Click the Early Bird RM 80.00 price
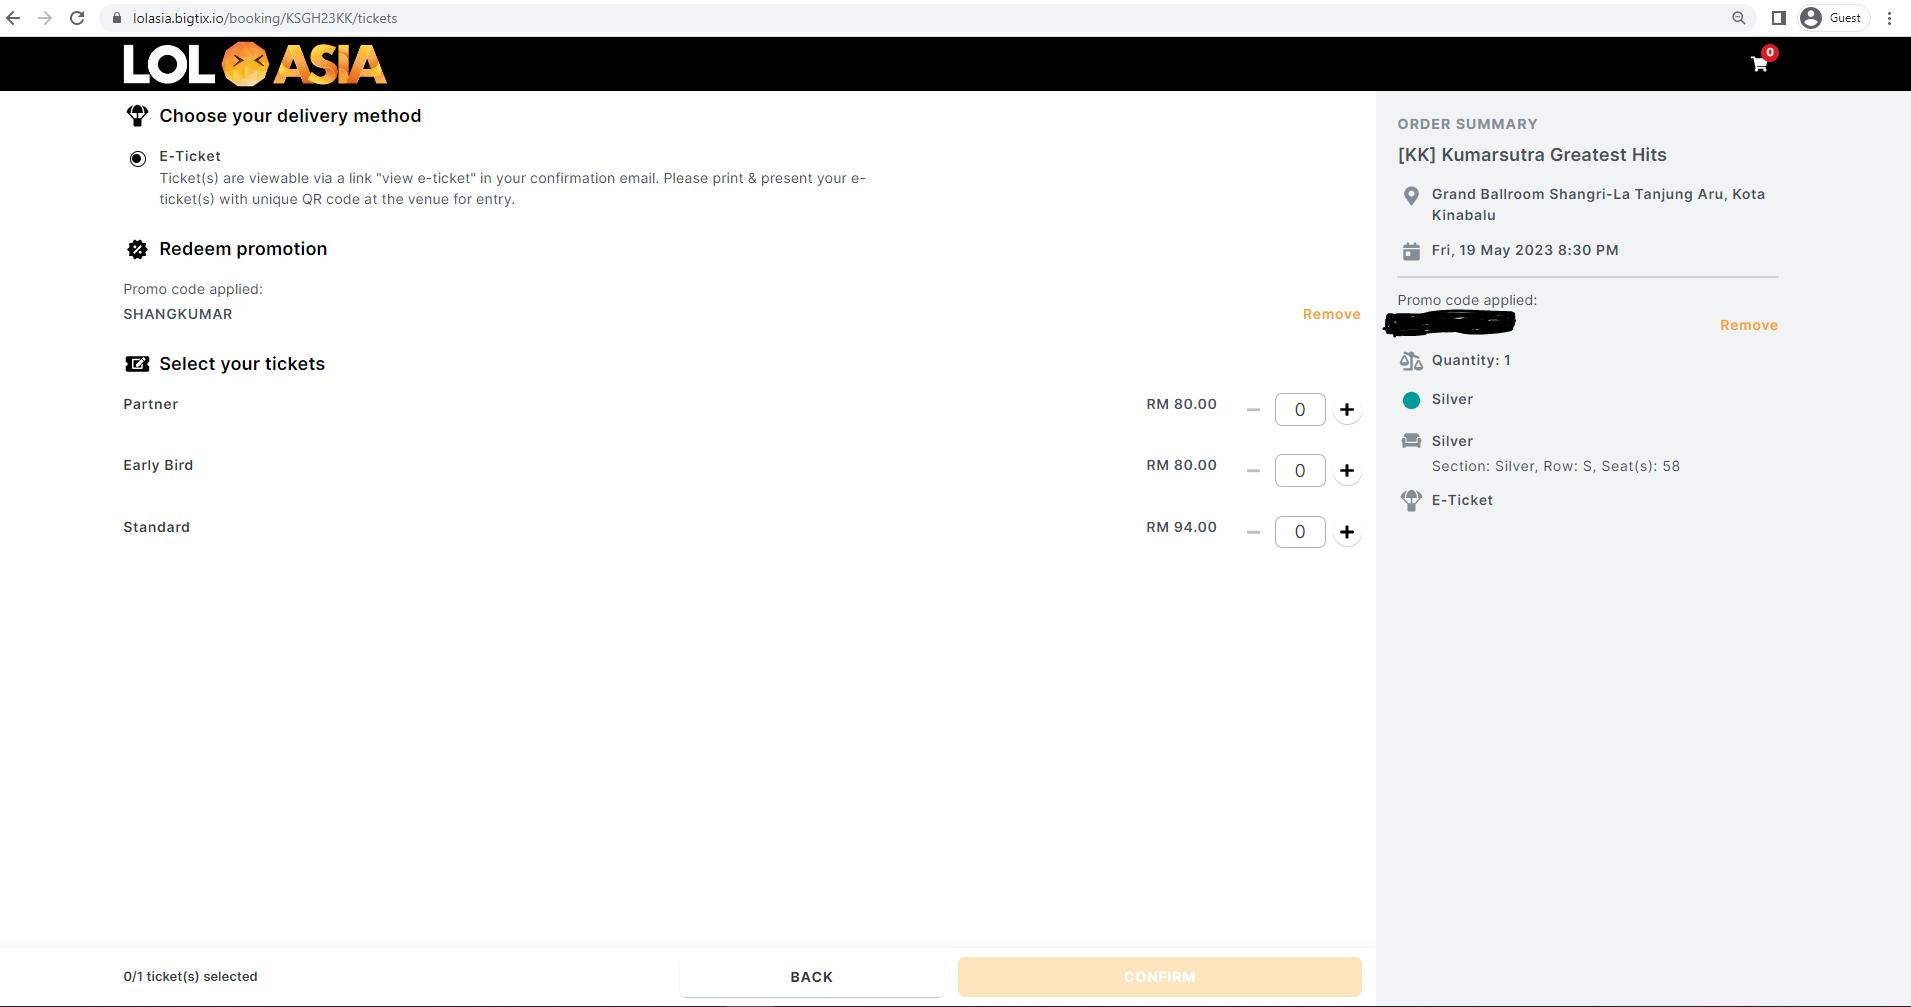The image size is (1911, 1007). coord(1181,465)
